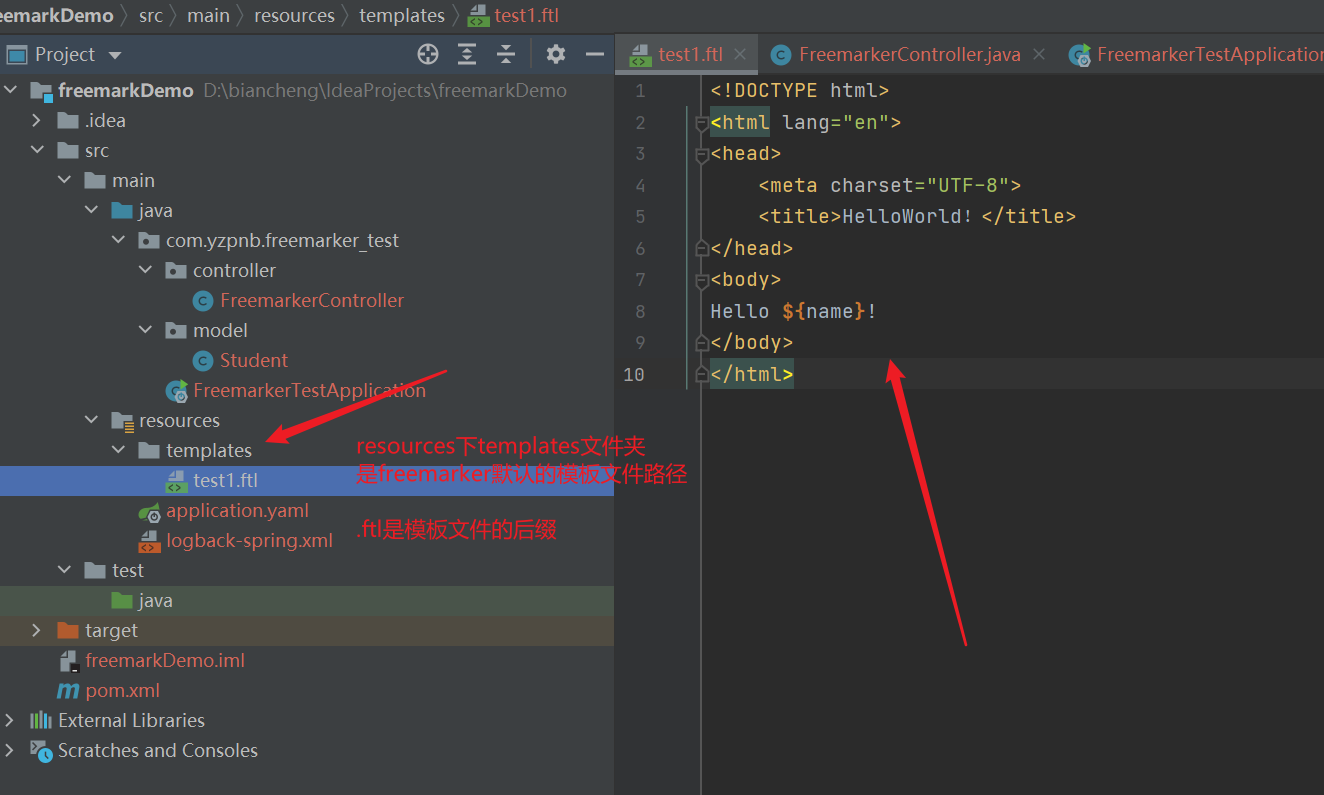This screenshot has width=1324, height=795.
Task: Select FreemarkerTestApplication in project tree
Action: [309, 390]
